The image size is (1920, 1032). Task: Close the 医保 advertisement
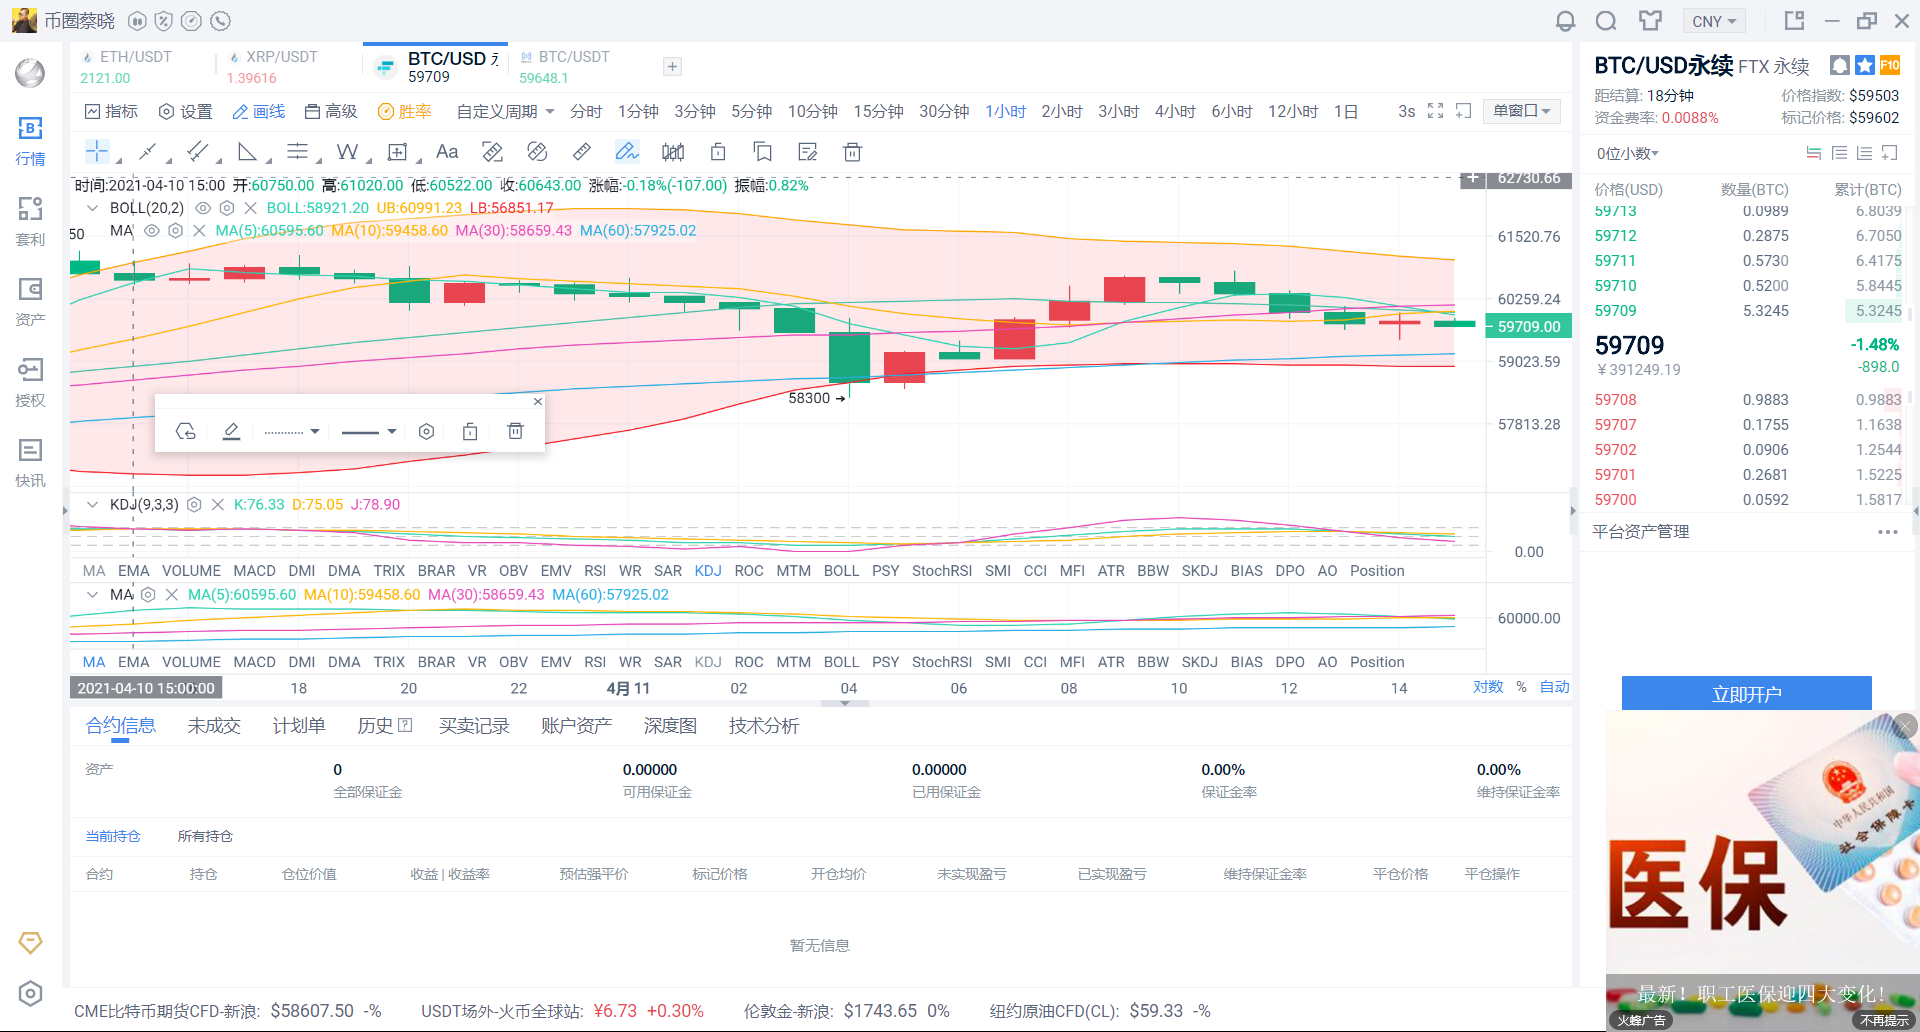point(1905,726)
